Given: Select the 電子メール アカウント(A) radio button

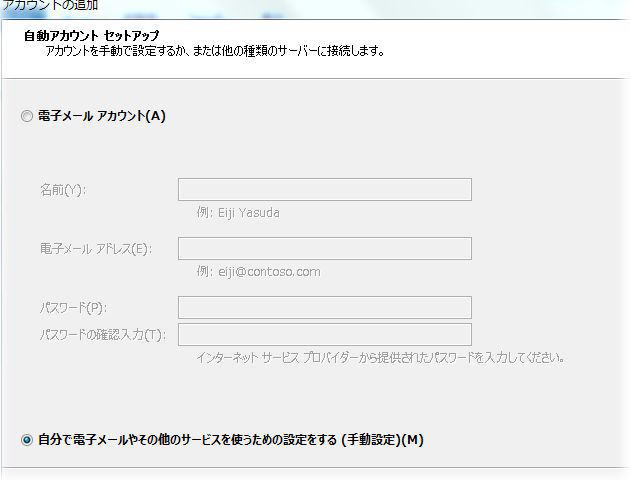Looking at the screenshot, I should point(27,116).
